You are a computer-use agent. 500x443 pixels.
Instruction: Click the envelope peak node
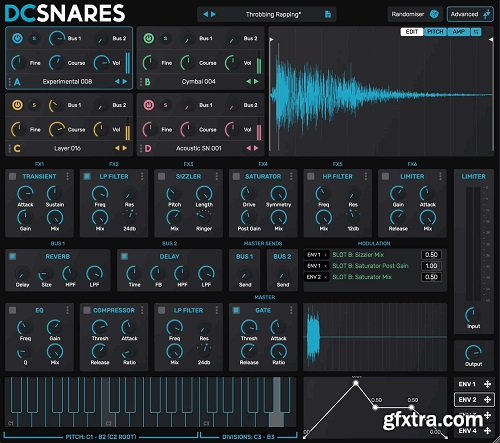(x=356, y=383)
